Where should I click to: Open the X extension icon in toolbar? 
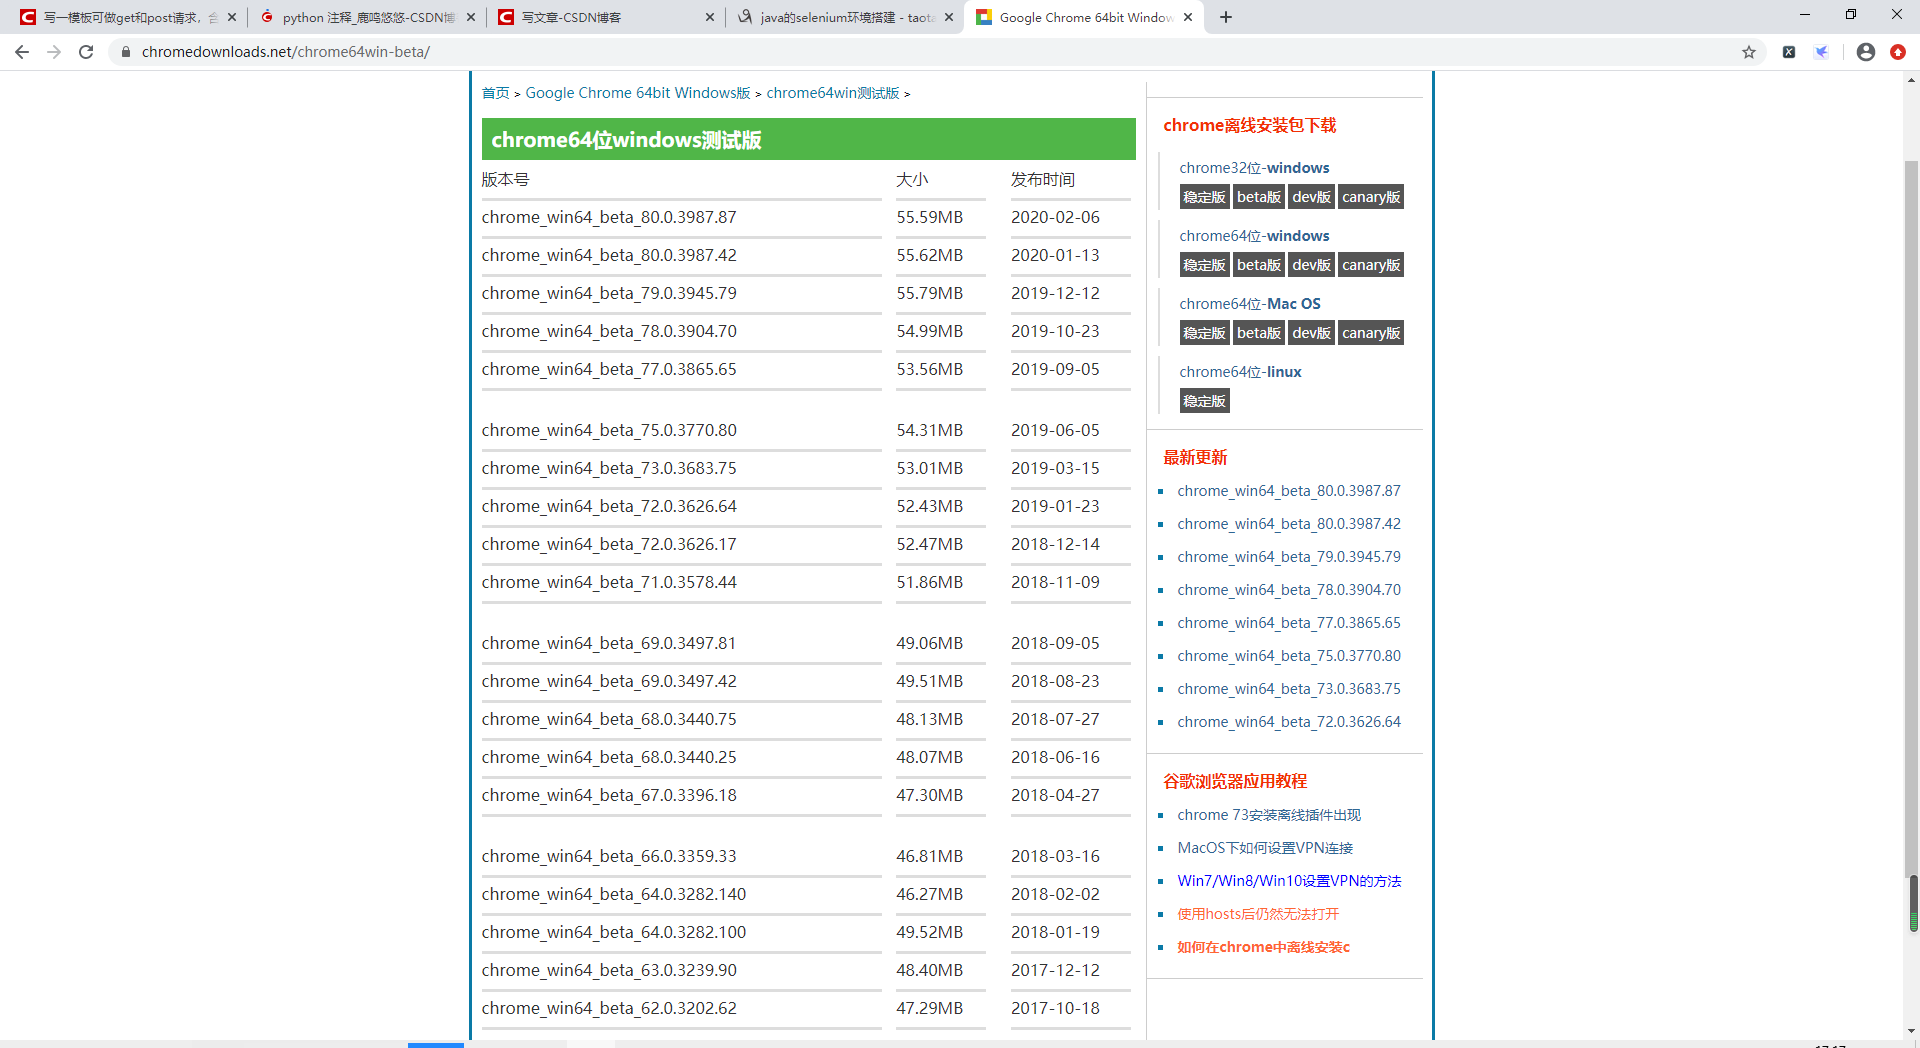pos(1789,52)
